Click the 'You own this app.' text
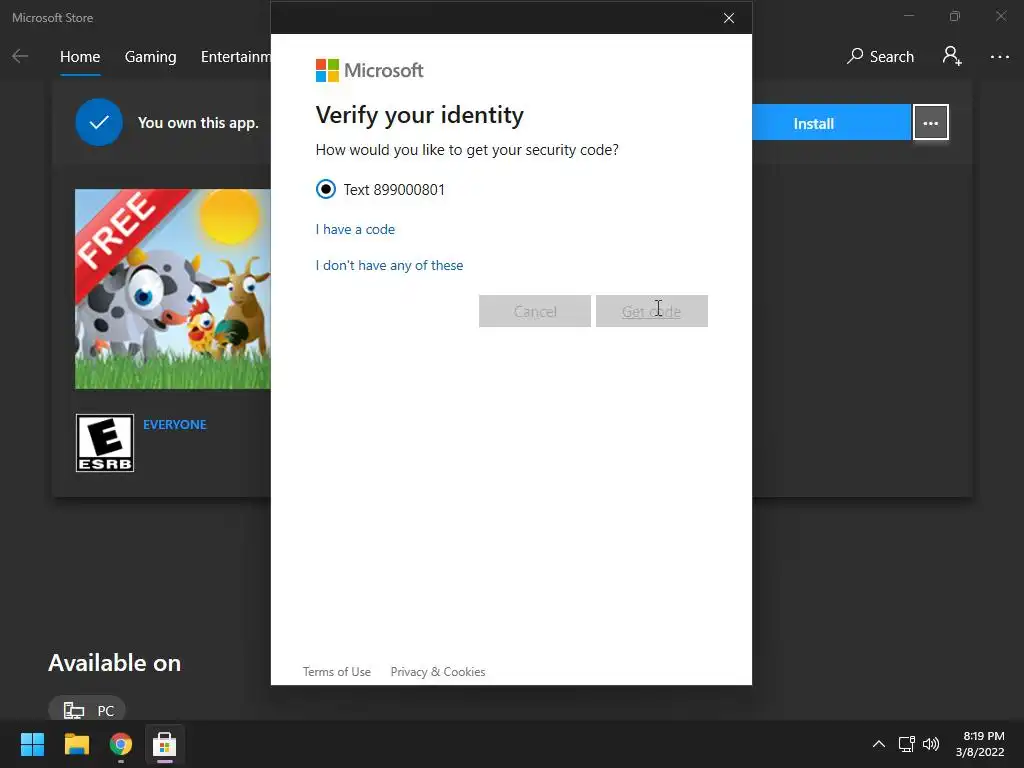The width and height of the screenshot is (1024, 768). pos(198,123)
